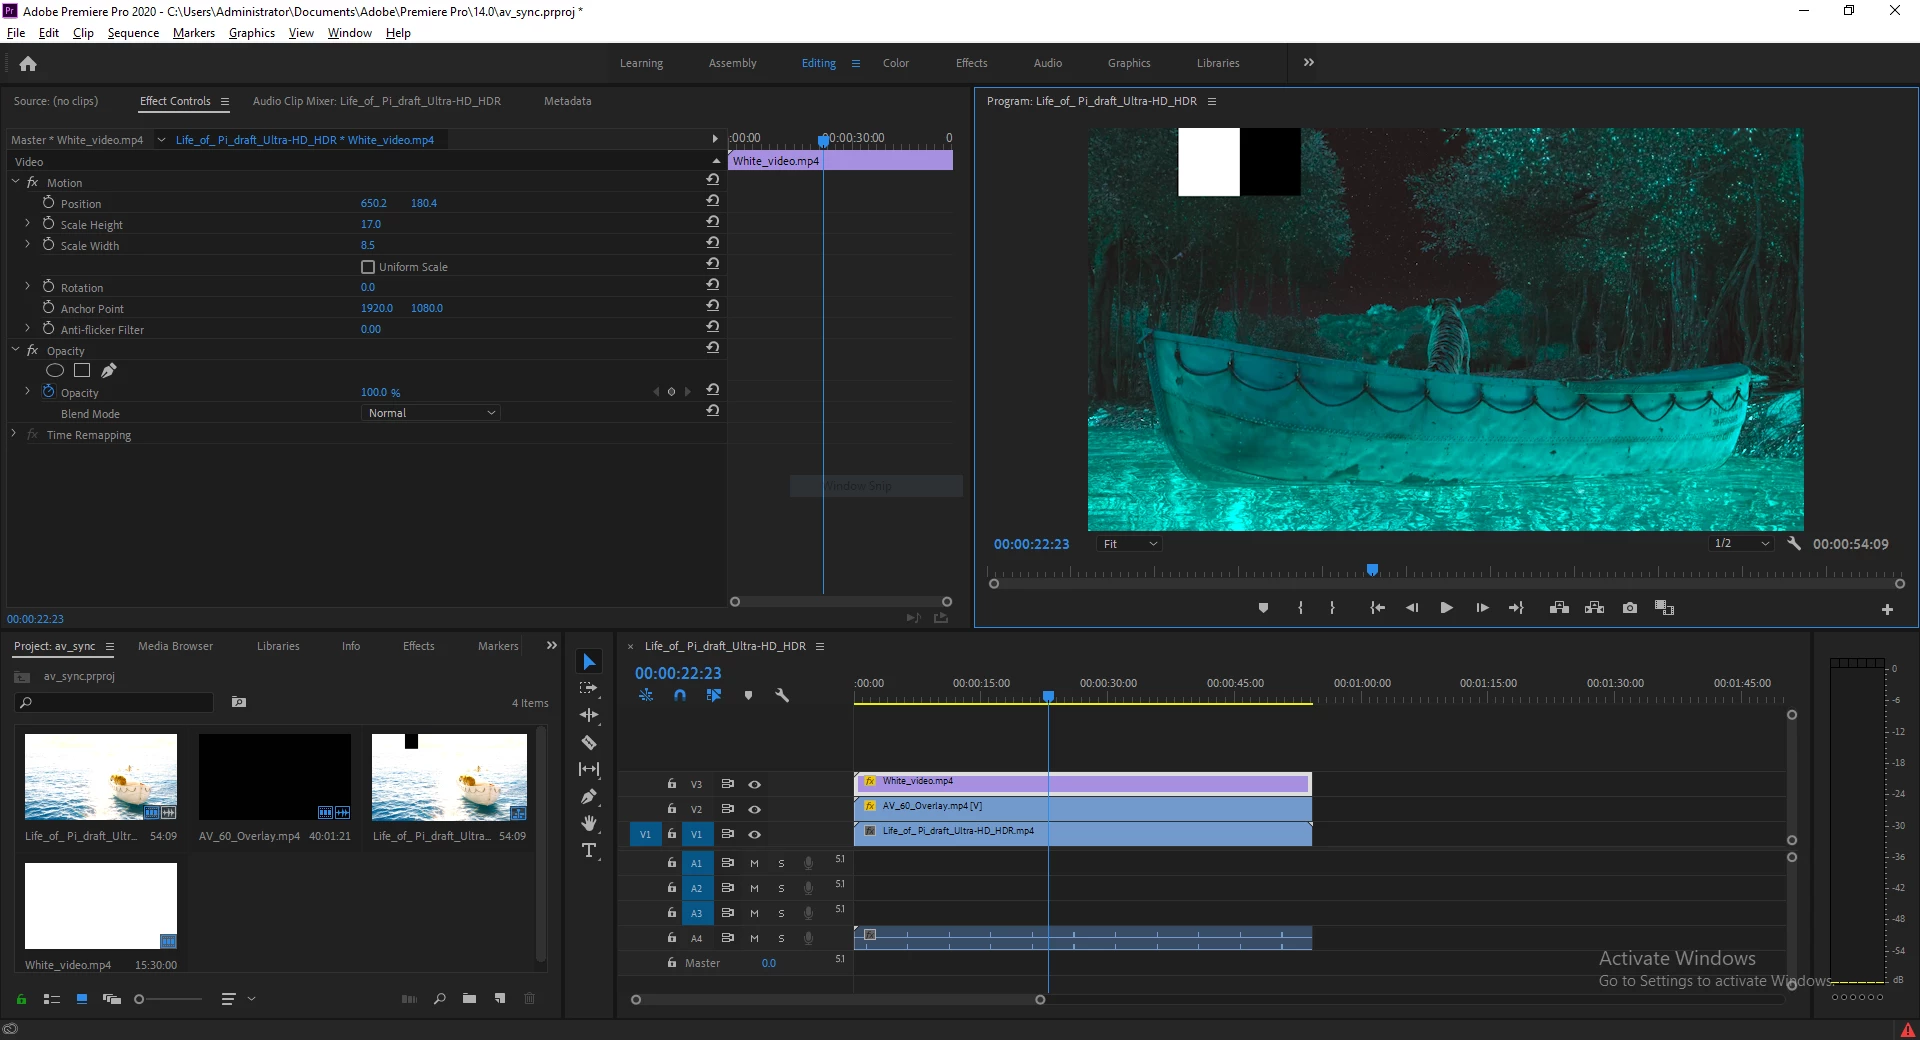Image resolution: width=1920 pixels, height=1040 pixels.
Task: Select the Hand tool
Action: click(589, 823)
